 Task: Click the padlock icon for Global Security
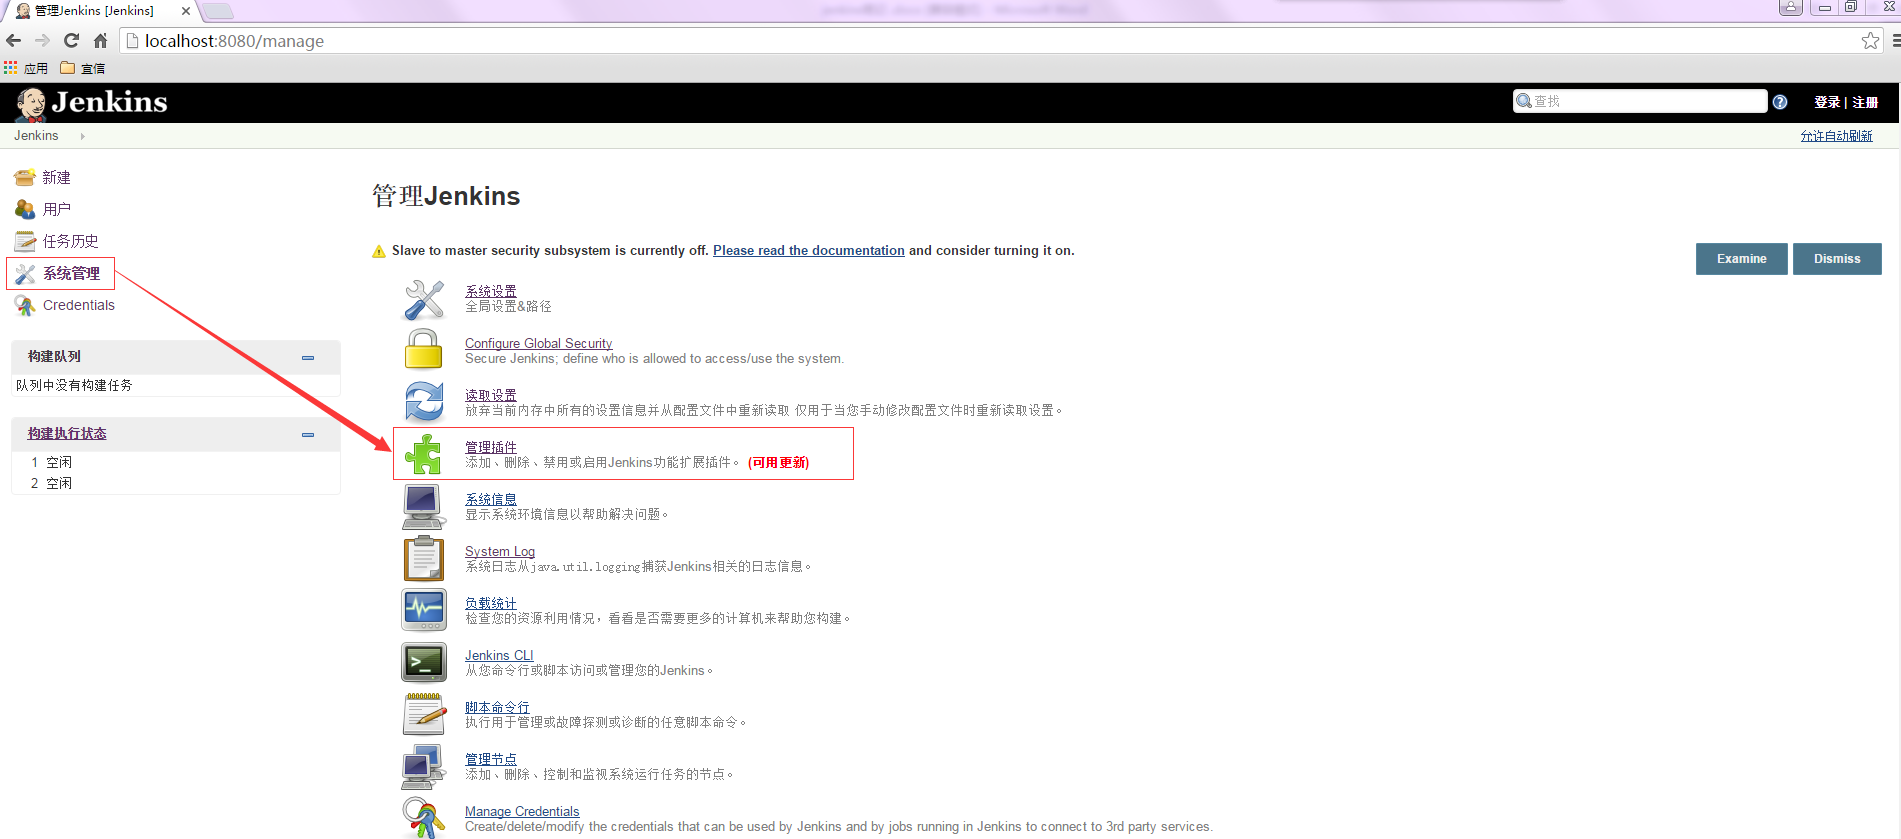pyautogui.click(x=424, y=350)
